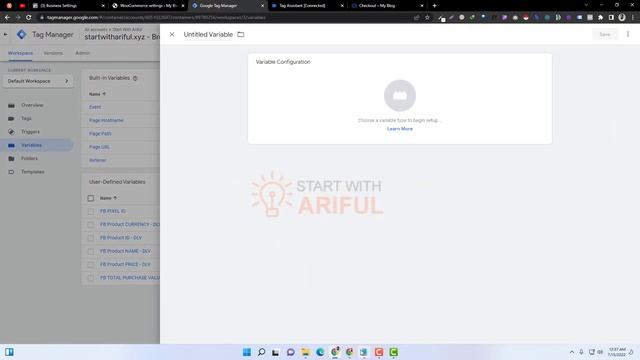Open Microsoft Edge from the taskbar
The height and width of the screenshot is (360, 640).
pos(320,352)
